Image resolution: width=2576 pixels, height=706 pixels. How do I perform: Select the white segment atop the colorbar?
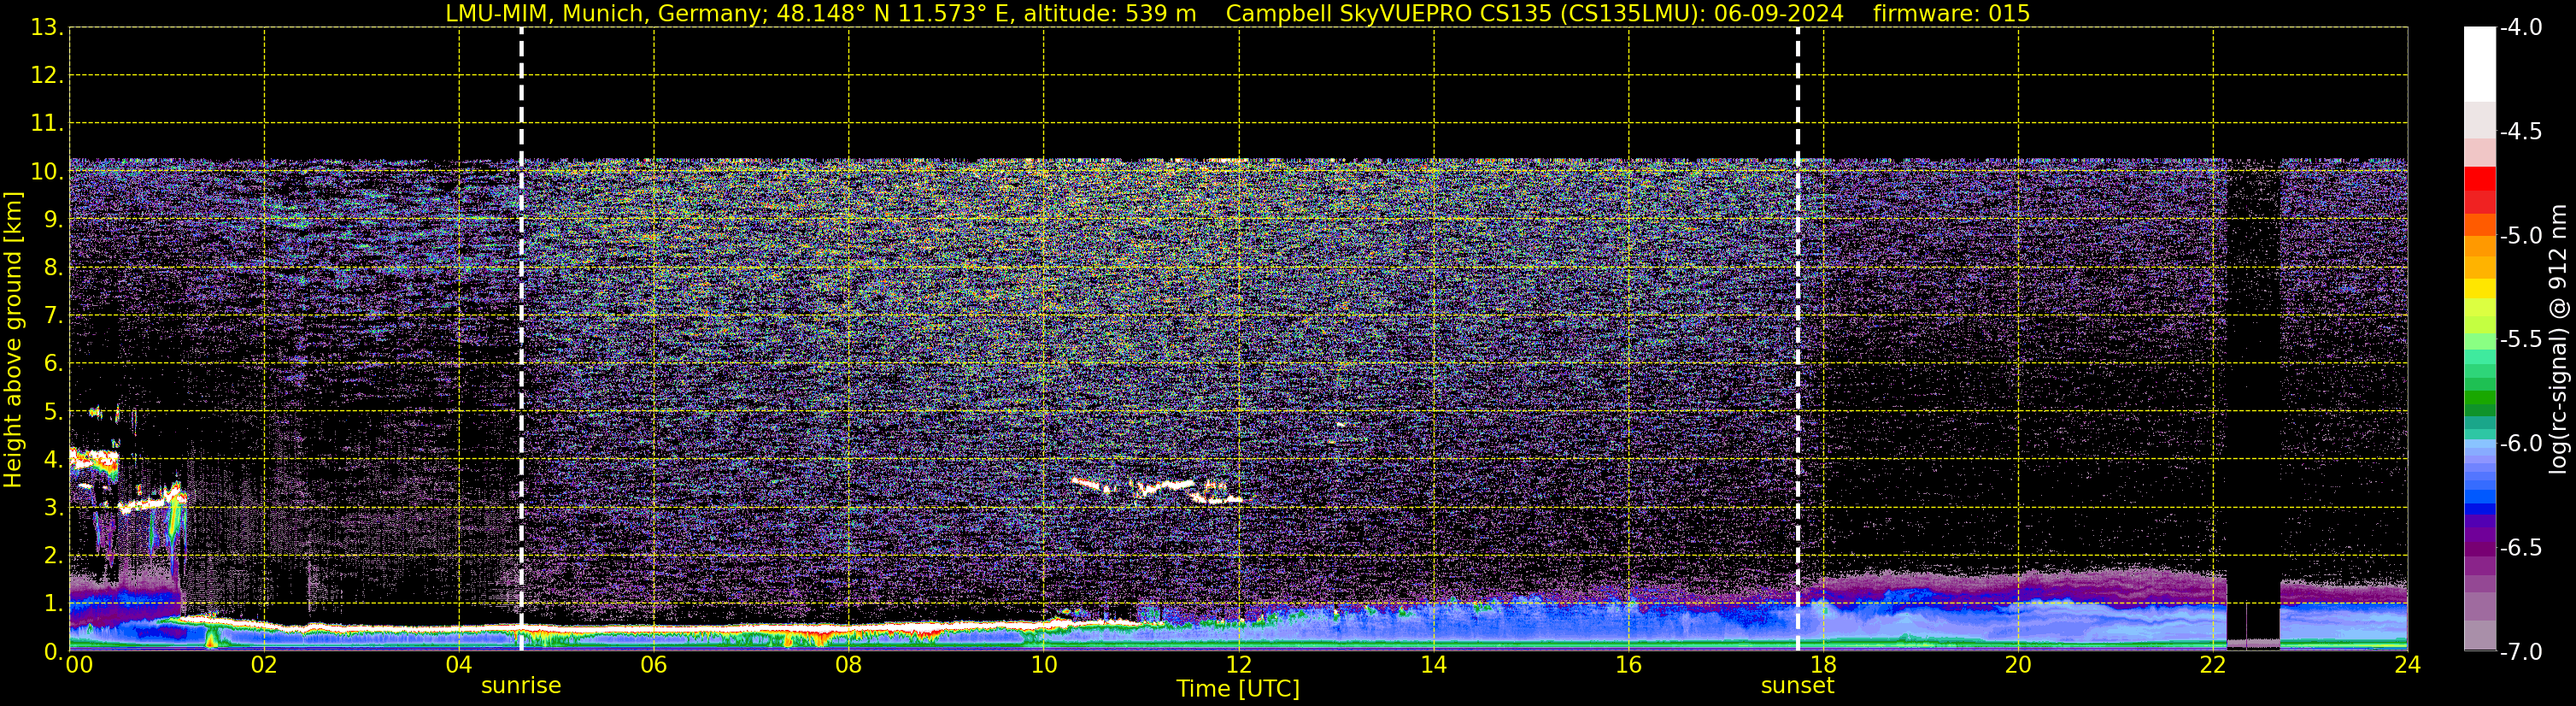pos(2479,64)
